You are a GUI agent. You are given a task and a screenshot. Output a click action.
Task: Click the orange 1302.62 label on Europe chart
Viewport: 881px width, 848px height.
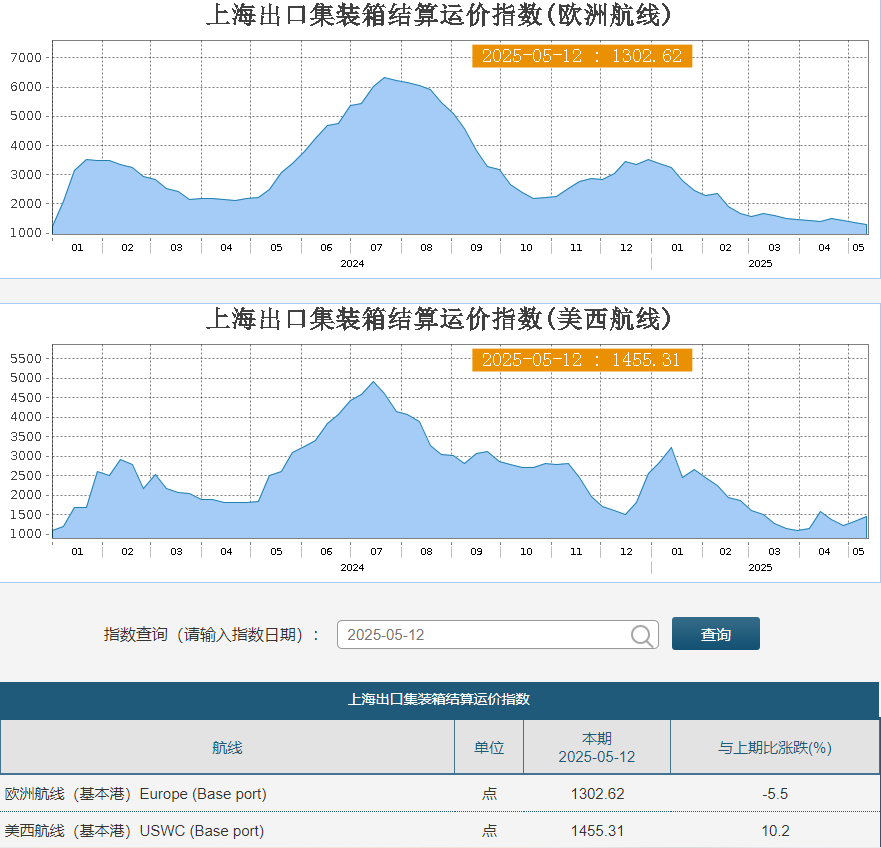tap(581, 56)
